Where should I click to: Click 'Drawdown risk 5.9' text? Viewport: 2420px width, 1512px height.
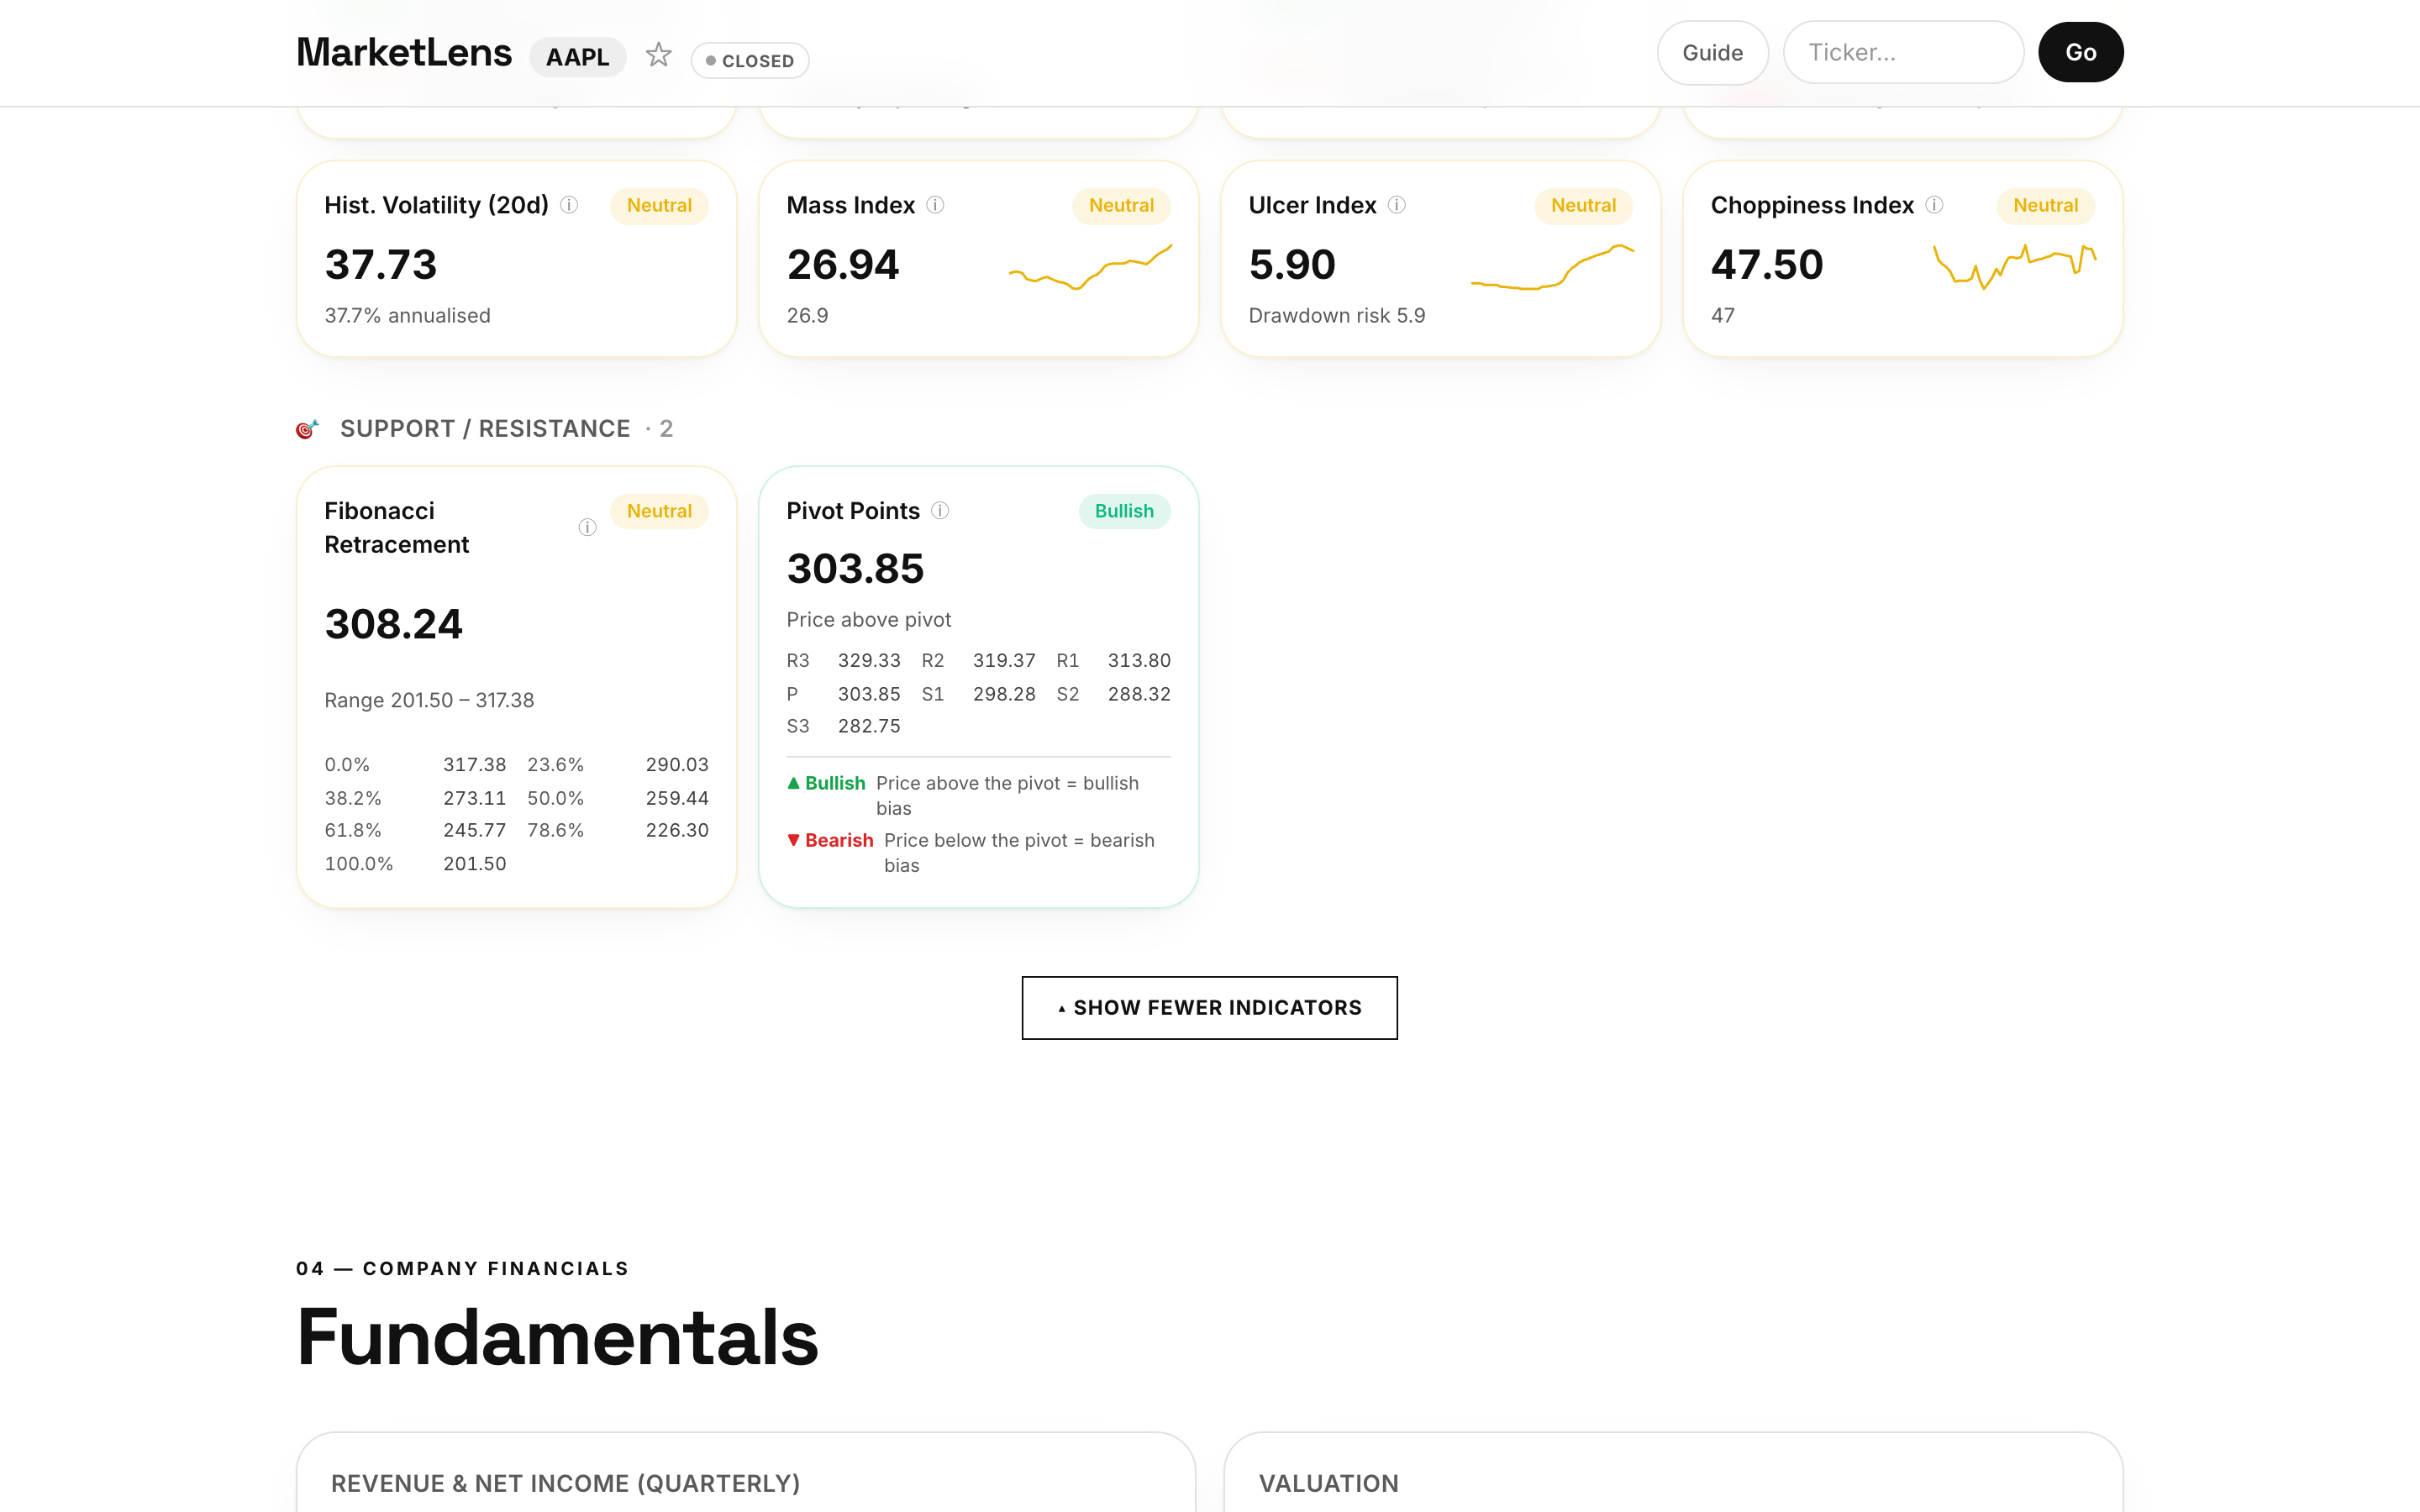click(x=1336, y=316)
